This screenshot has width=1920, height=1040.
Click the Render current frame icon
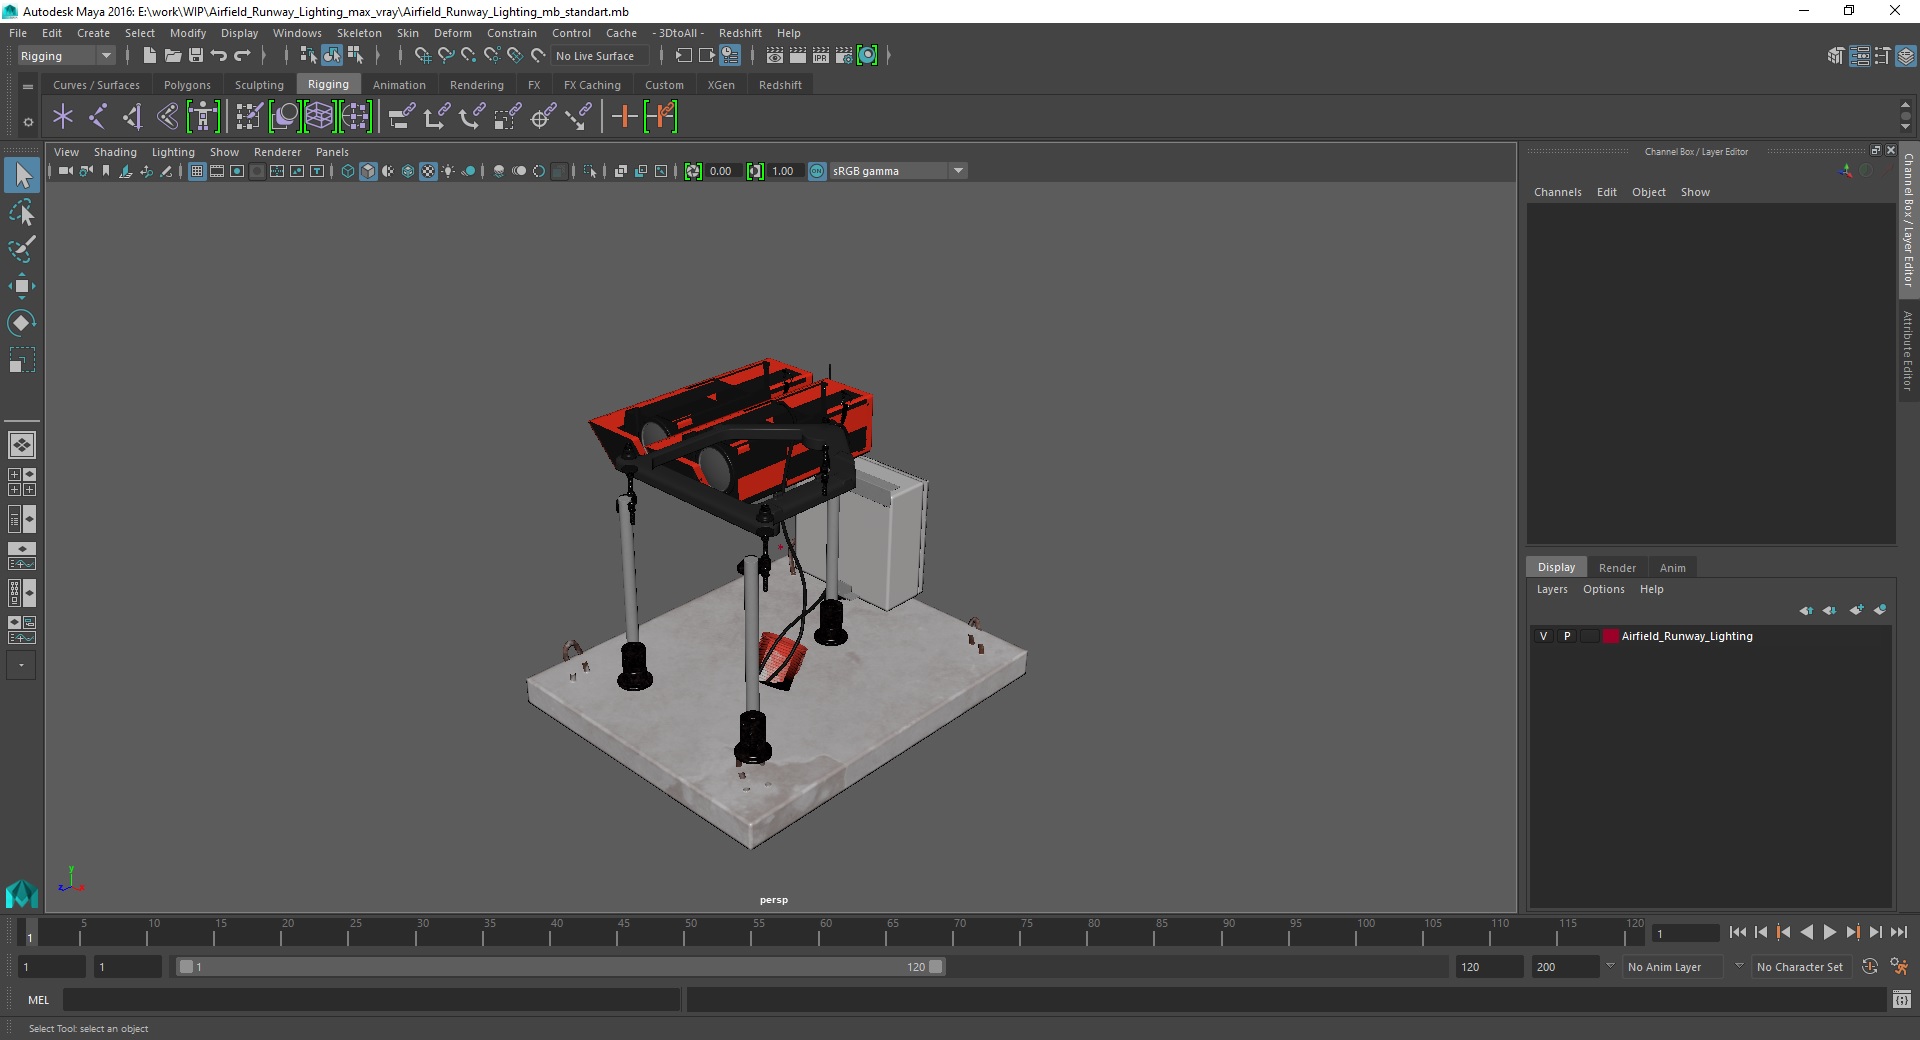(798, 56)
